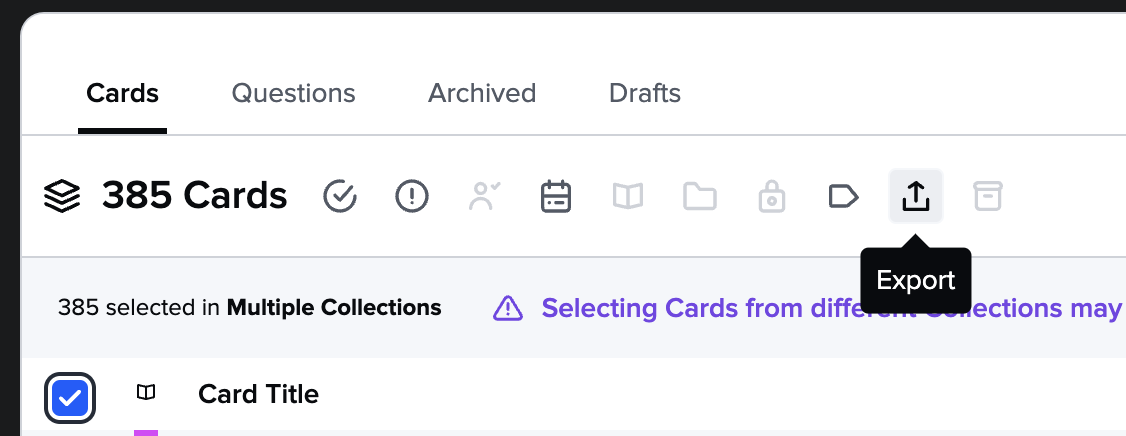Click the purple warning triangle icon
The width and height of the screenshot is (1126, 436).
coord(508,308)
